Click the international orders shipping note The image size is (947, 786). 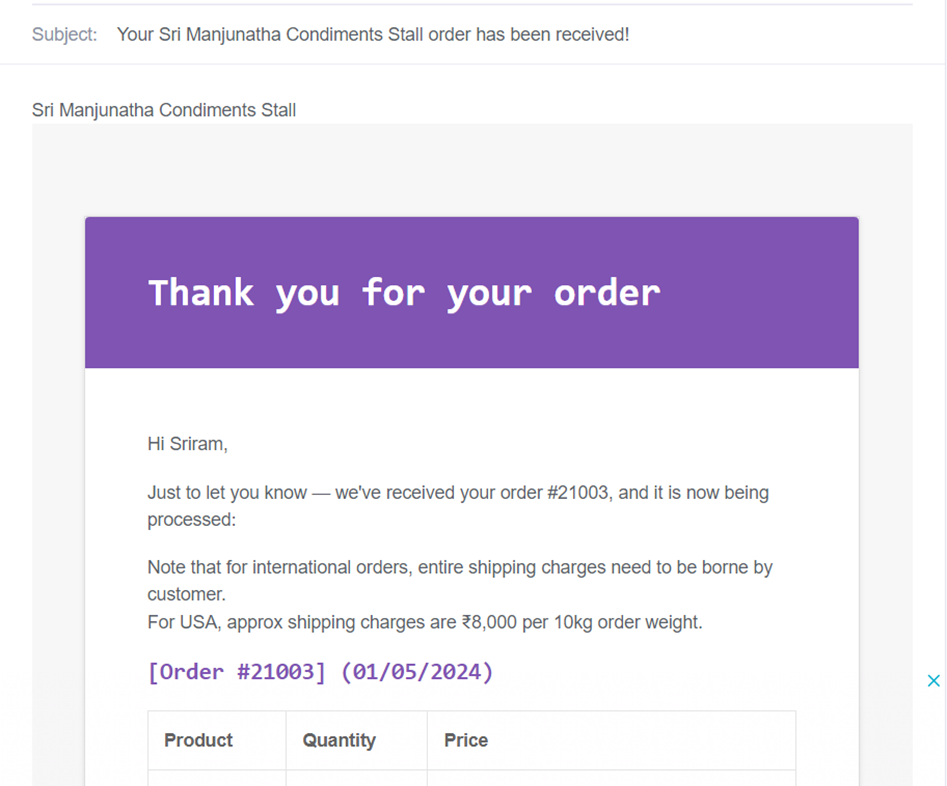460,580
